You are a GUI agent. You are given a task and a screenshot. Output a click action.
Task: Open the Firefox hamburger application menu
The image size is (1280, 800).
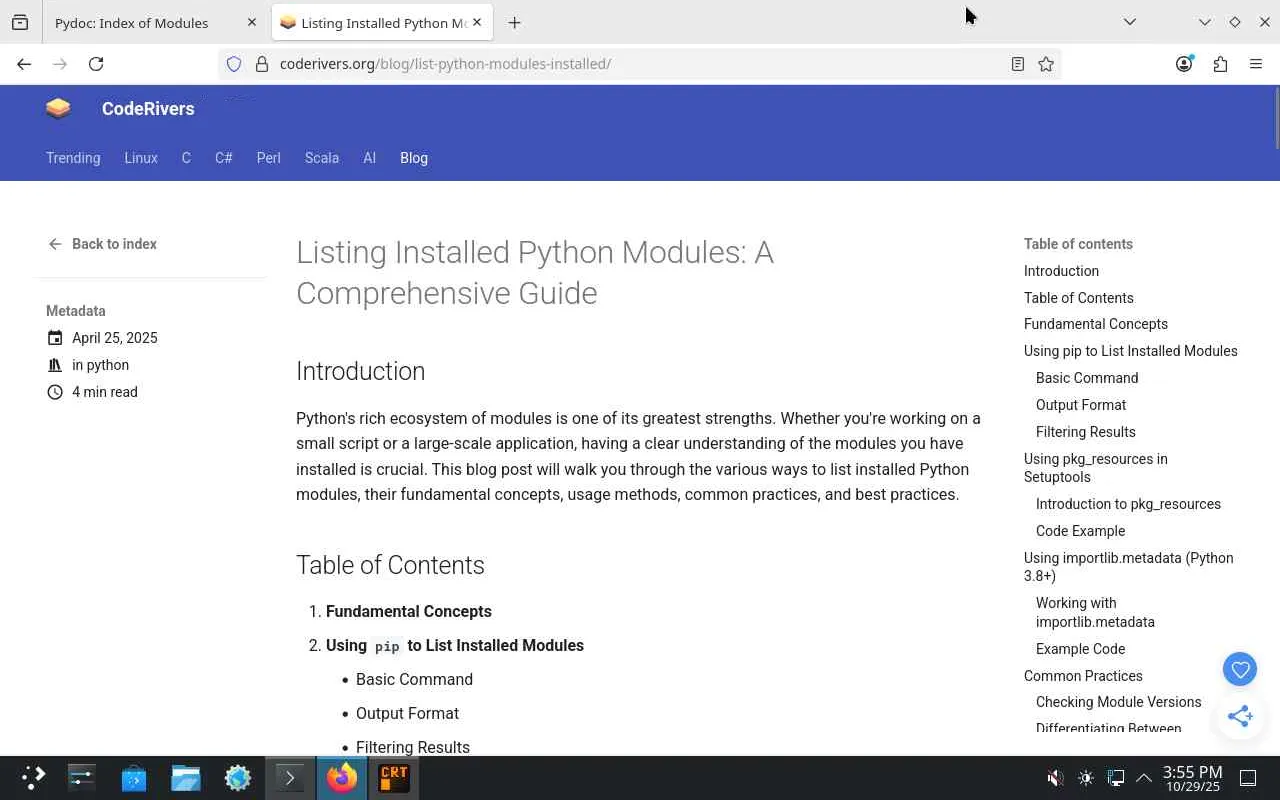coord(1256,64)
